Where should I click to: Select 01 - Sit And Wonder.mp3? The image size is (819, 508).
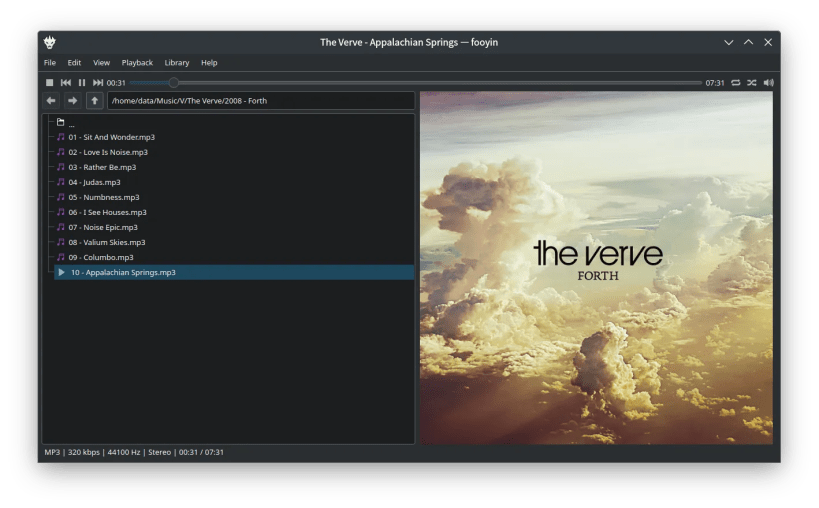click(235, 137)
